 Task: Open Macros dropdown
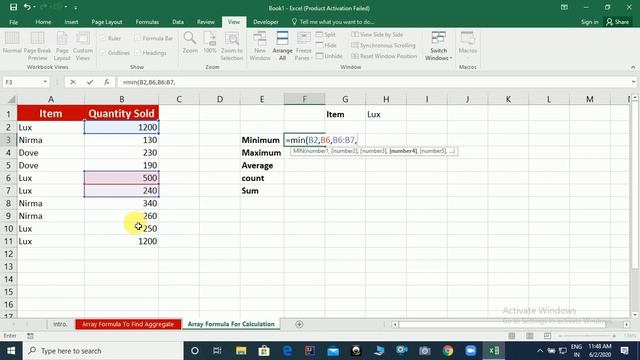coord(468,46)
